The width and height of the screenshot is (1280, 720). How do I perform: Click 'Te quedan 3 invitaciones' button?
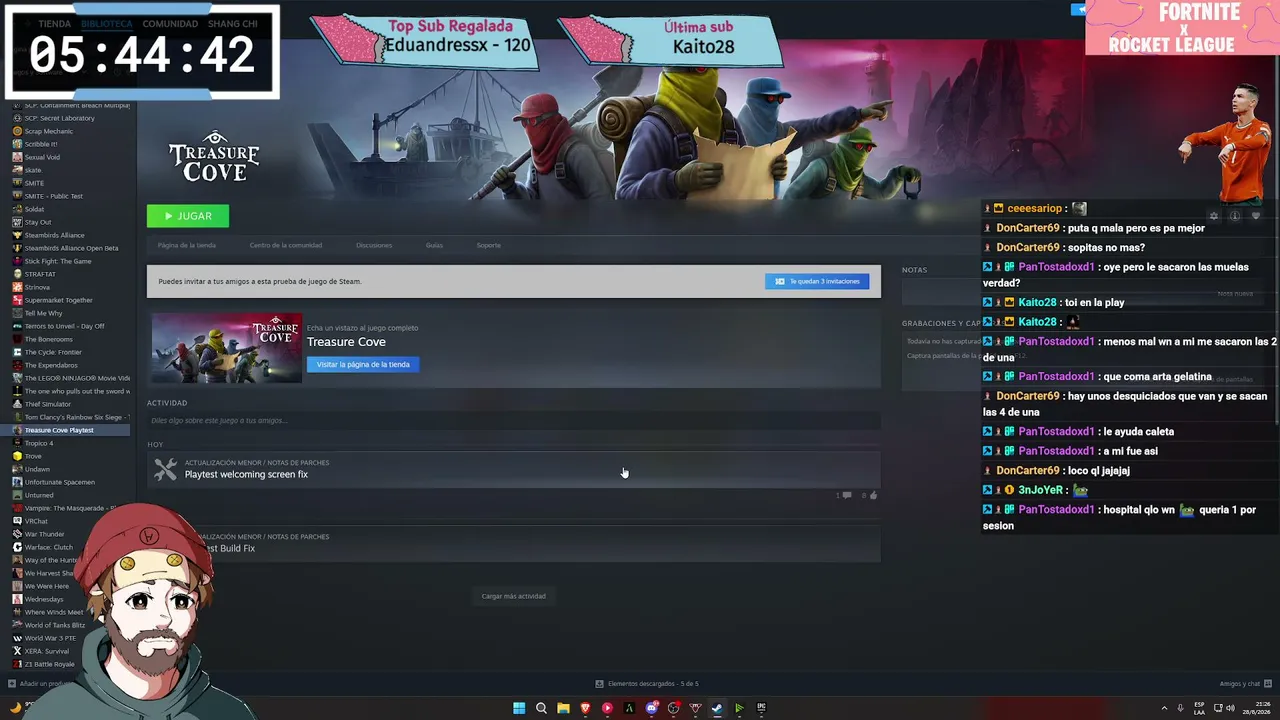(x=817, y=281)
